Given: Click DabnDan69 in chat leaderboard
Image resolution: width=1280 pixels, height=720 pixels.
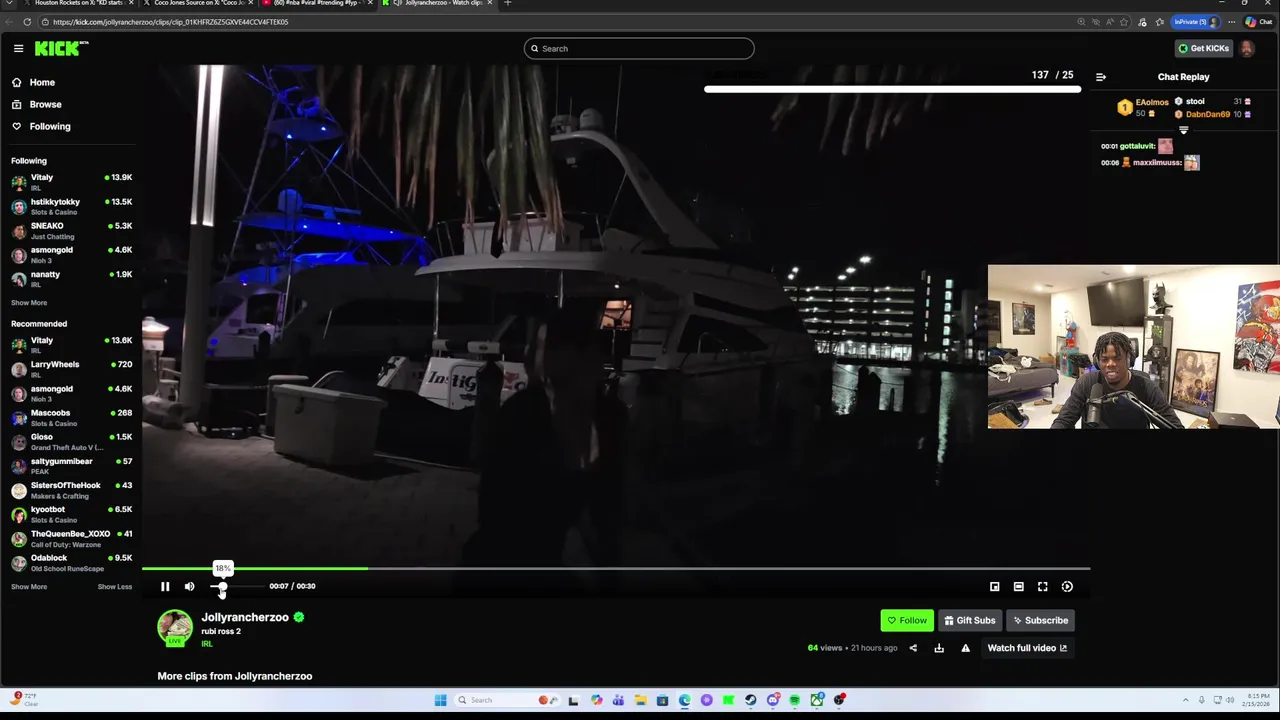Looking at the screenshot, I should [x=1208, y=114].
